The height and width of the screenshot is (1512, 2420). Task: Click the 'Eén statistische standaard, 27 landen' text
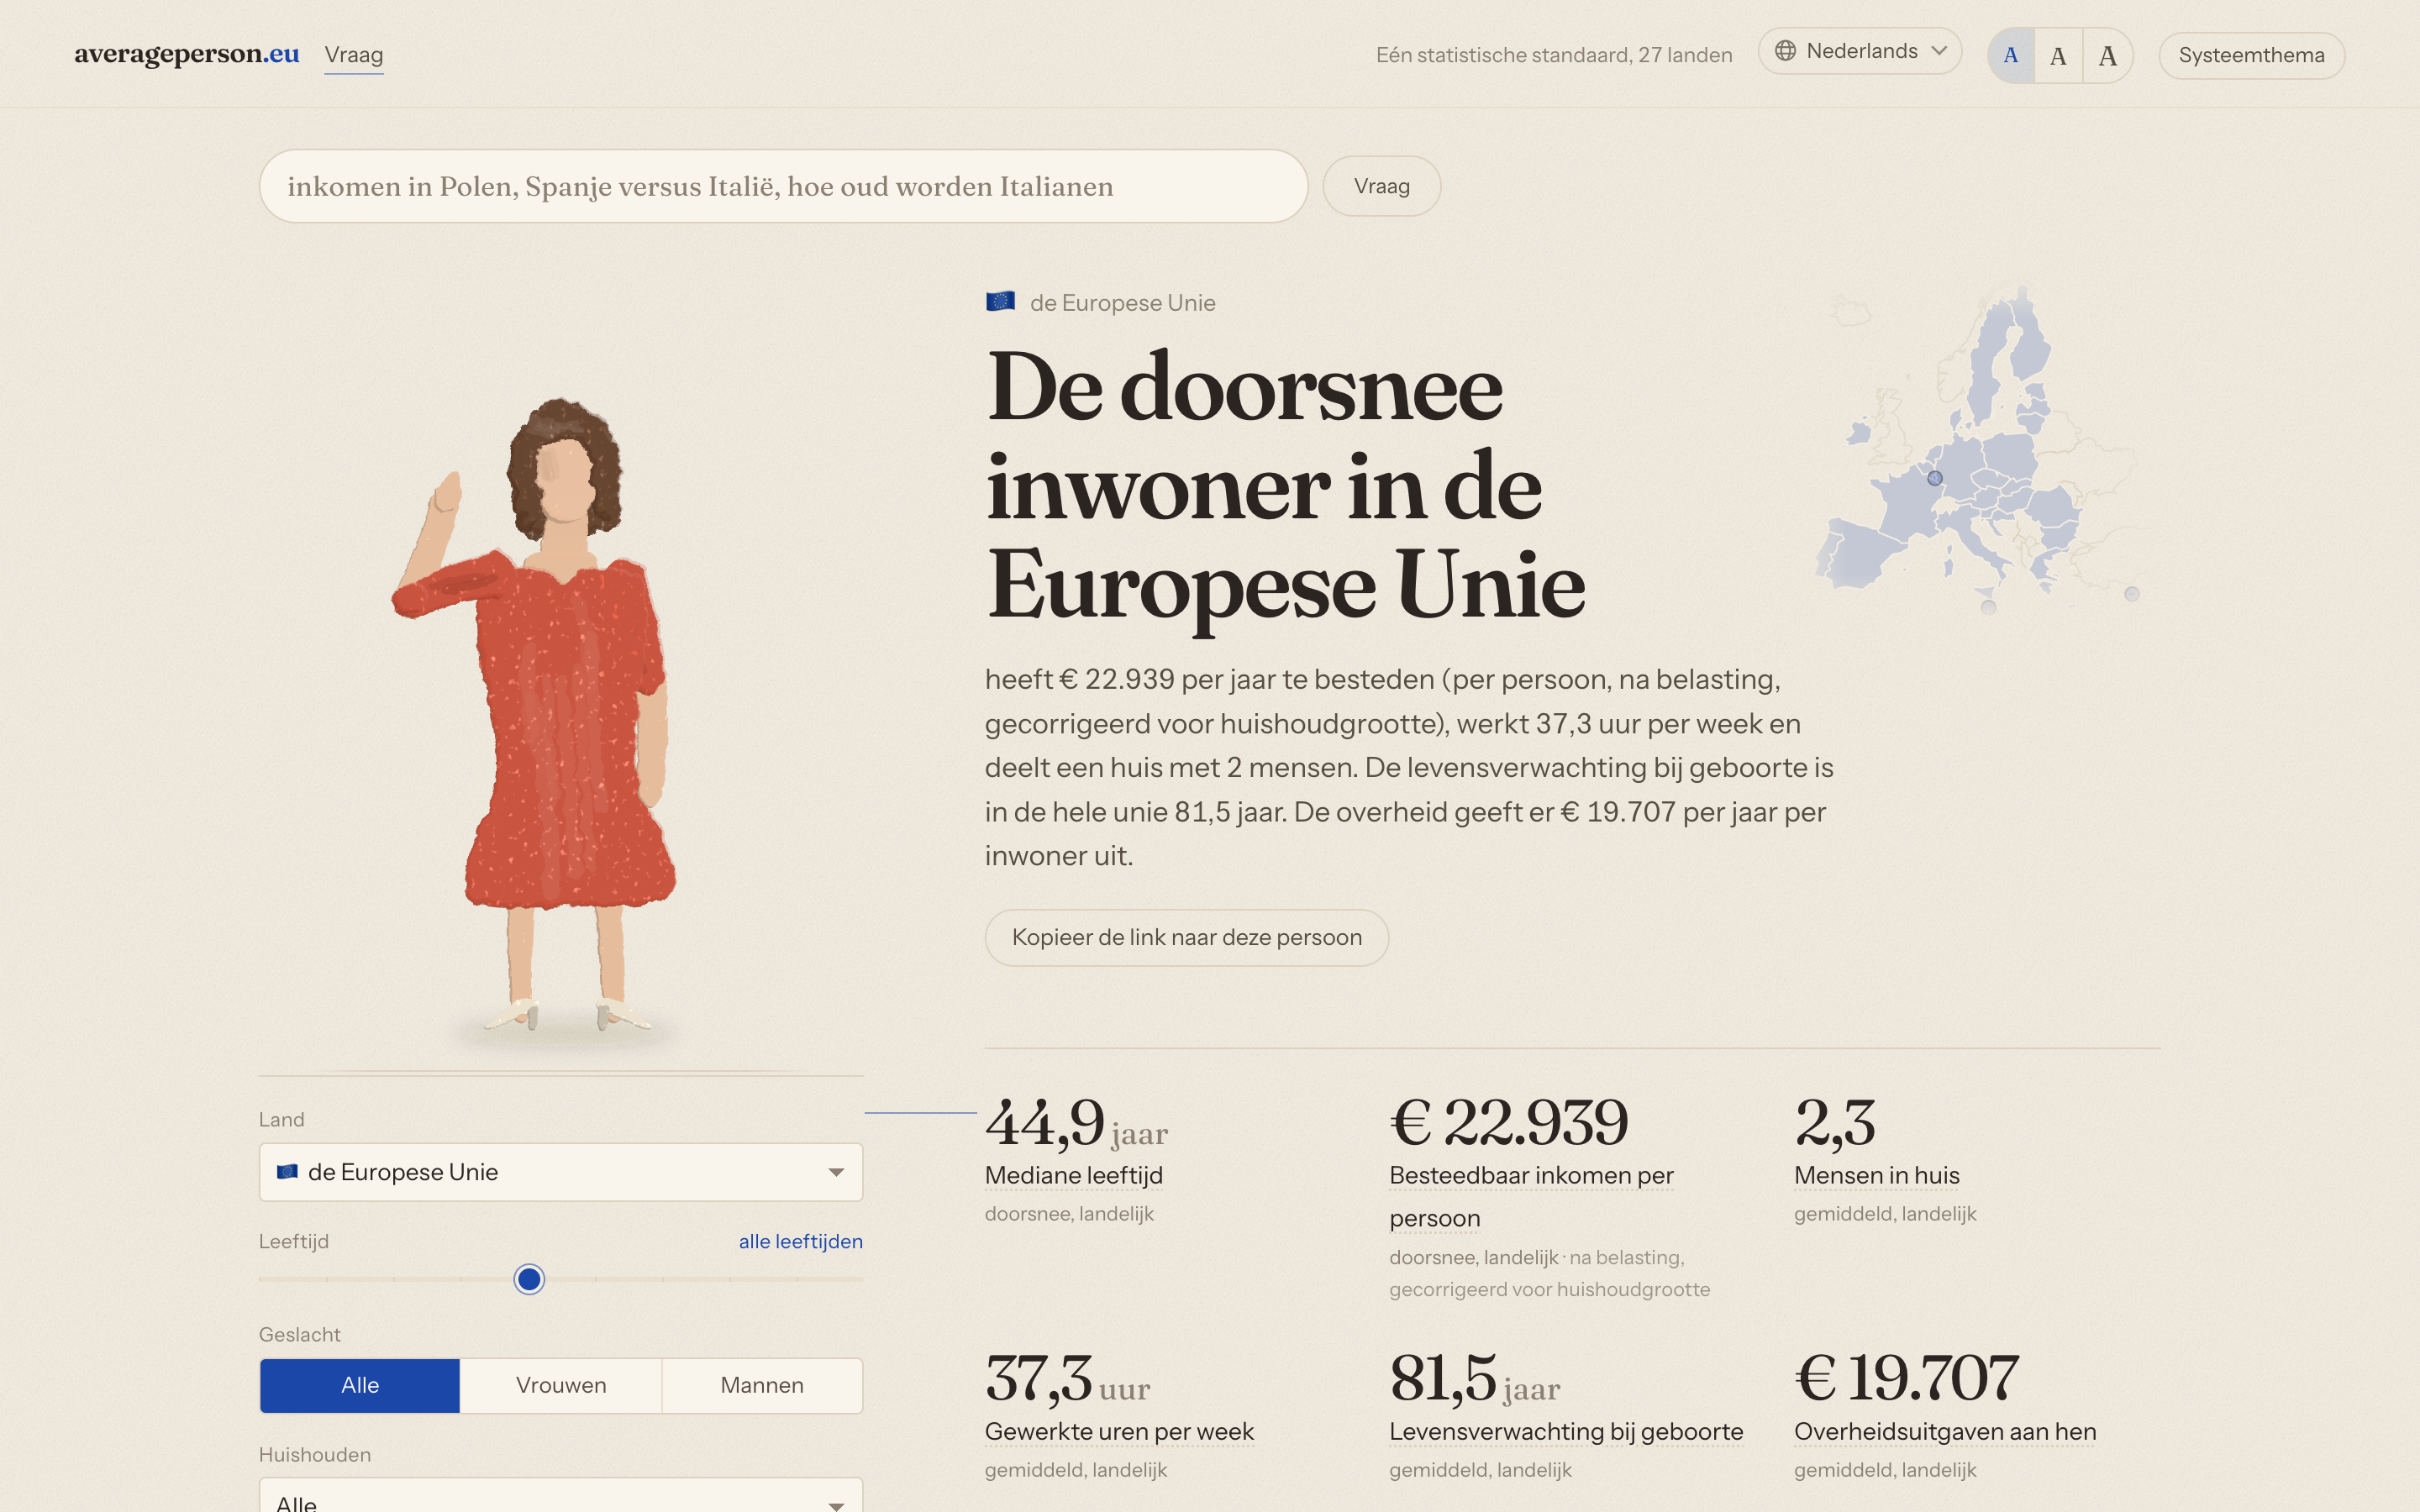[1554, 55]
